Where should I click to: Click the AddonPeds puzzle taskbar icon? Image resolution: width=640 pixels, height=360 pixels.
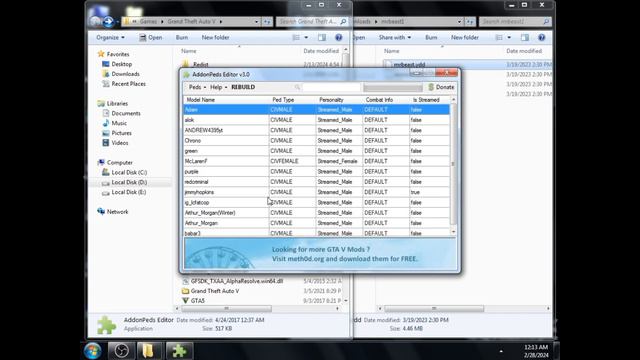pyautogui.click(x=179, y=351)
